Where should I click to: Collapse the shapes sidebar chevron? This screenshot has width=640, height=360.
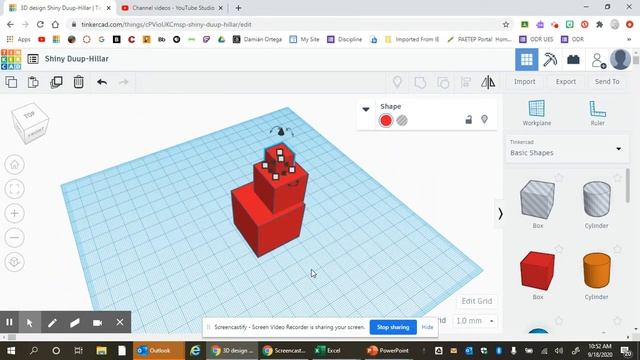(500, 213)
